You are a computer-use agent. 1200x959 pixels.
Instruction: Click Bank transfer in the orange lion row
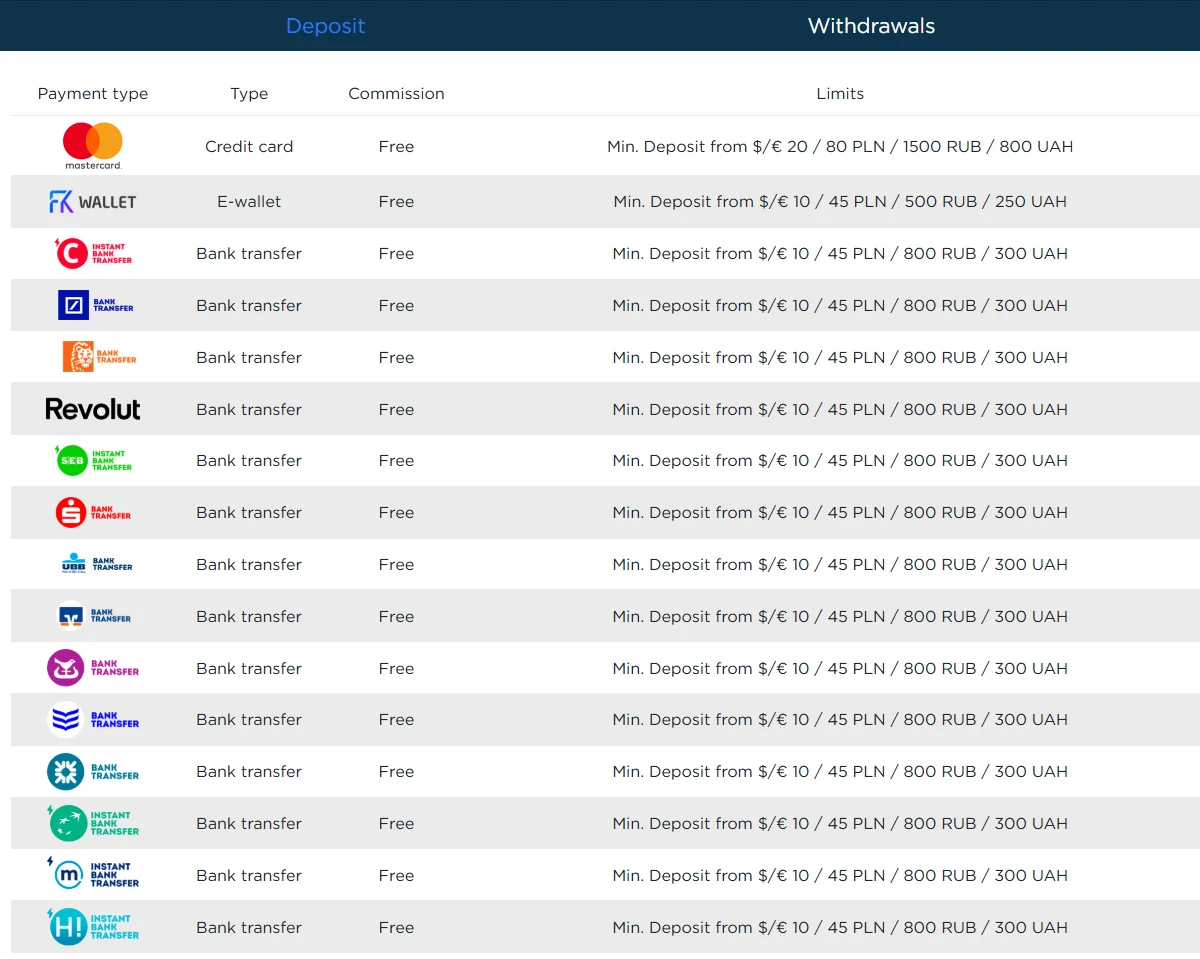pos(249,357)
